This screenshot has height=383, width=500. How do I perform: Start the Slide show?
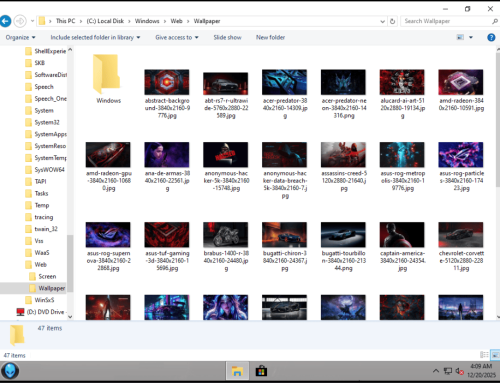click(x=227, y=37)
